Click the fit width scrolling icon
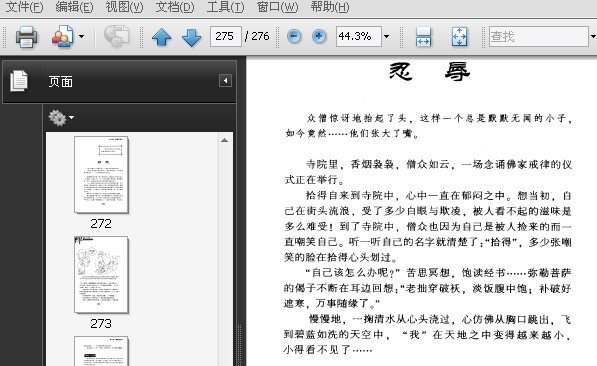This screenshot has height=366, width=597. click(423, 37)
